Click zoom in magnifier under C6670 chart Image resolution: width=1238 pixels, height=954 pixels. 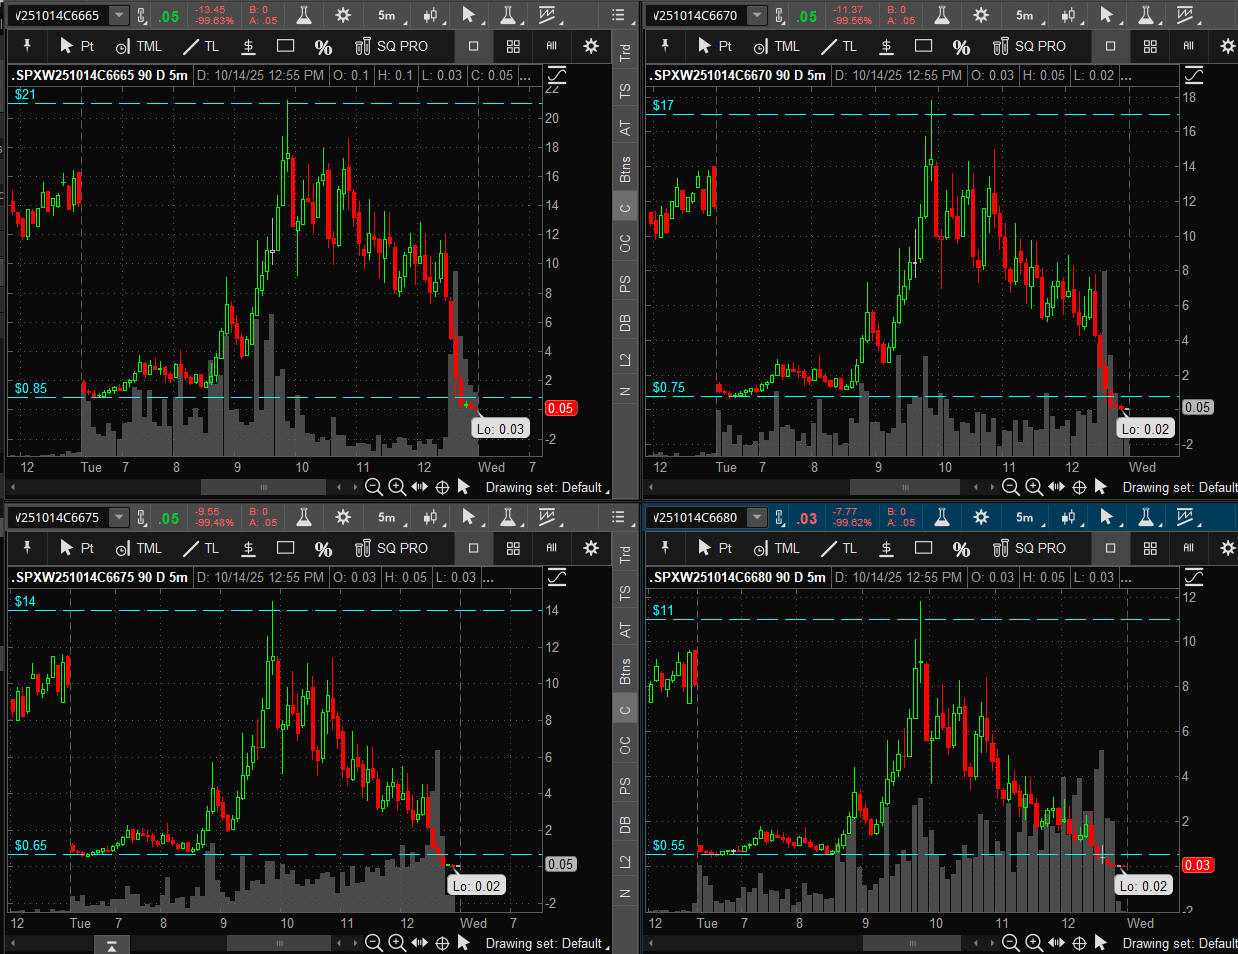coord(1034,487)
